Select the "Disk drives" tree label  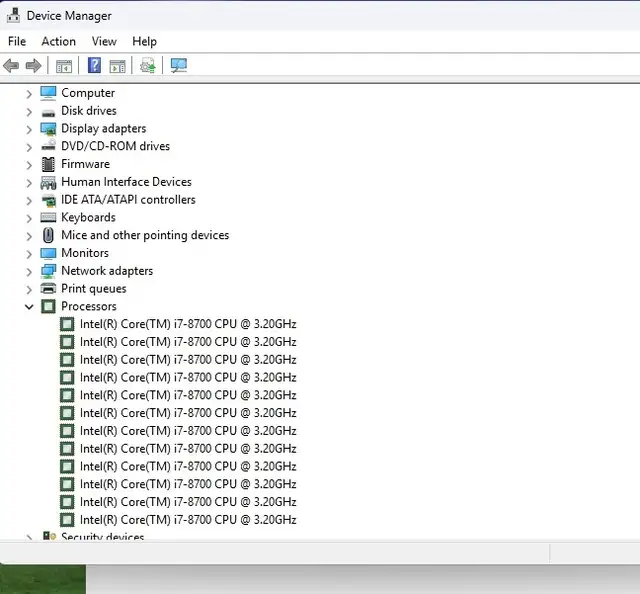(x=89, y=111)
